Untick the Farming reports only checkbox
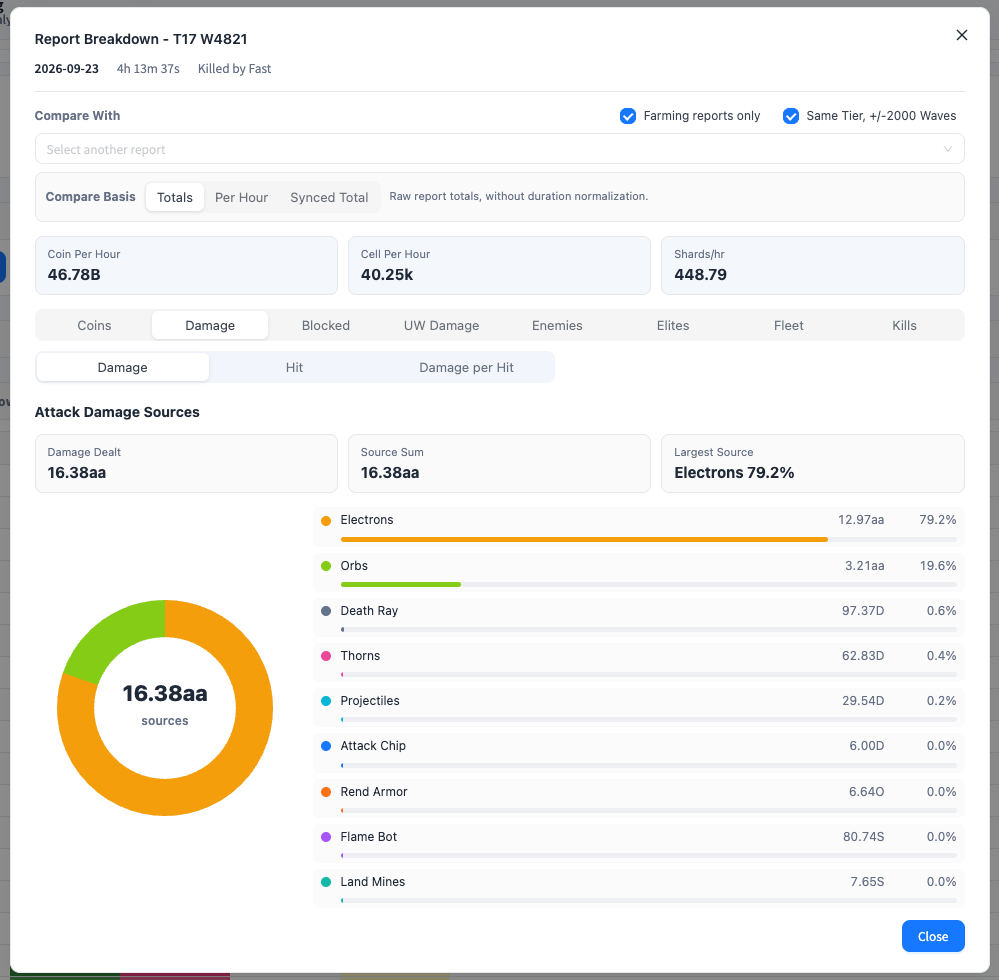Viewport: 999px width, 980px height. (x=628, y=116)
